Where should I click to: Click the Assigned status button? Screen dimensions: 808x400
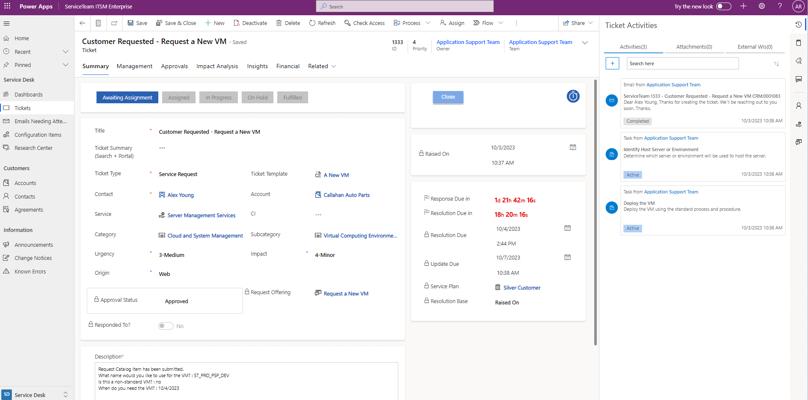pos(179,97)
